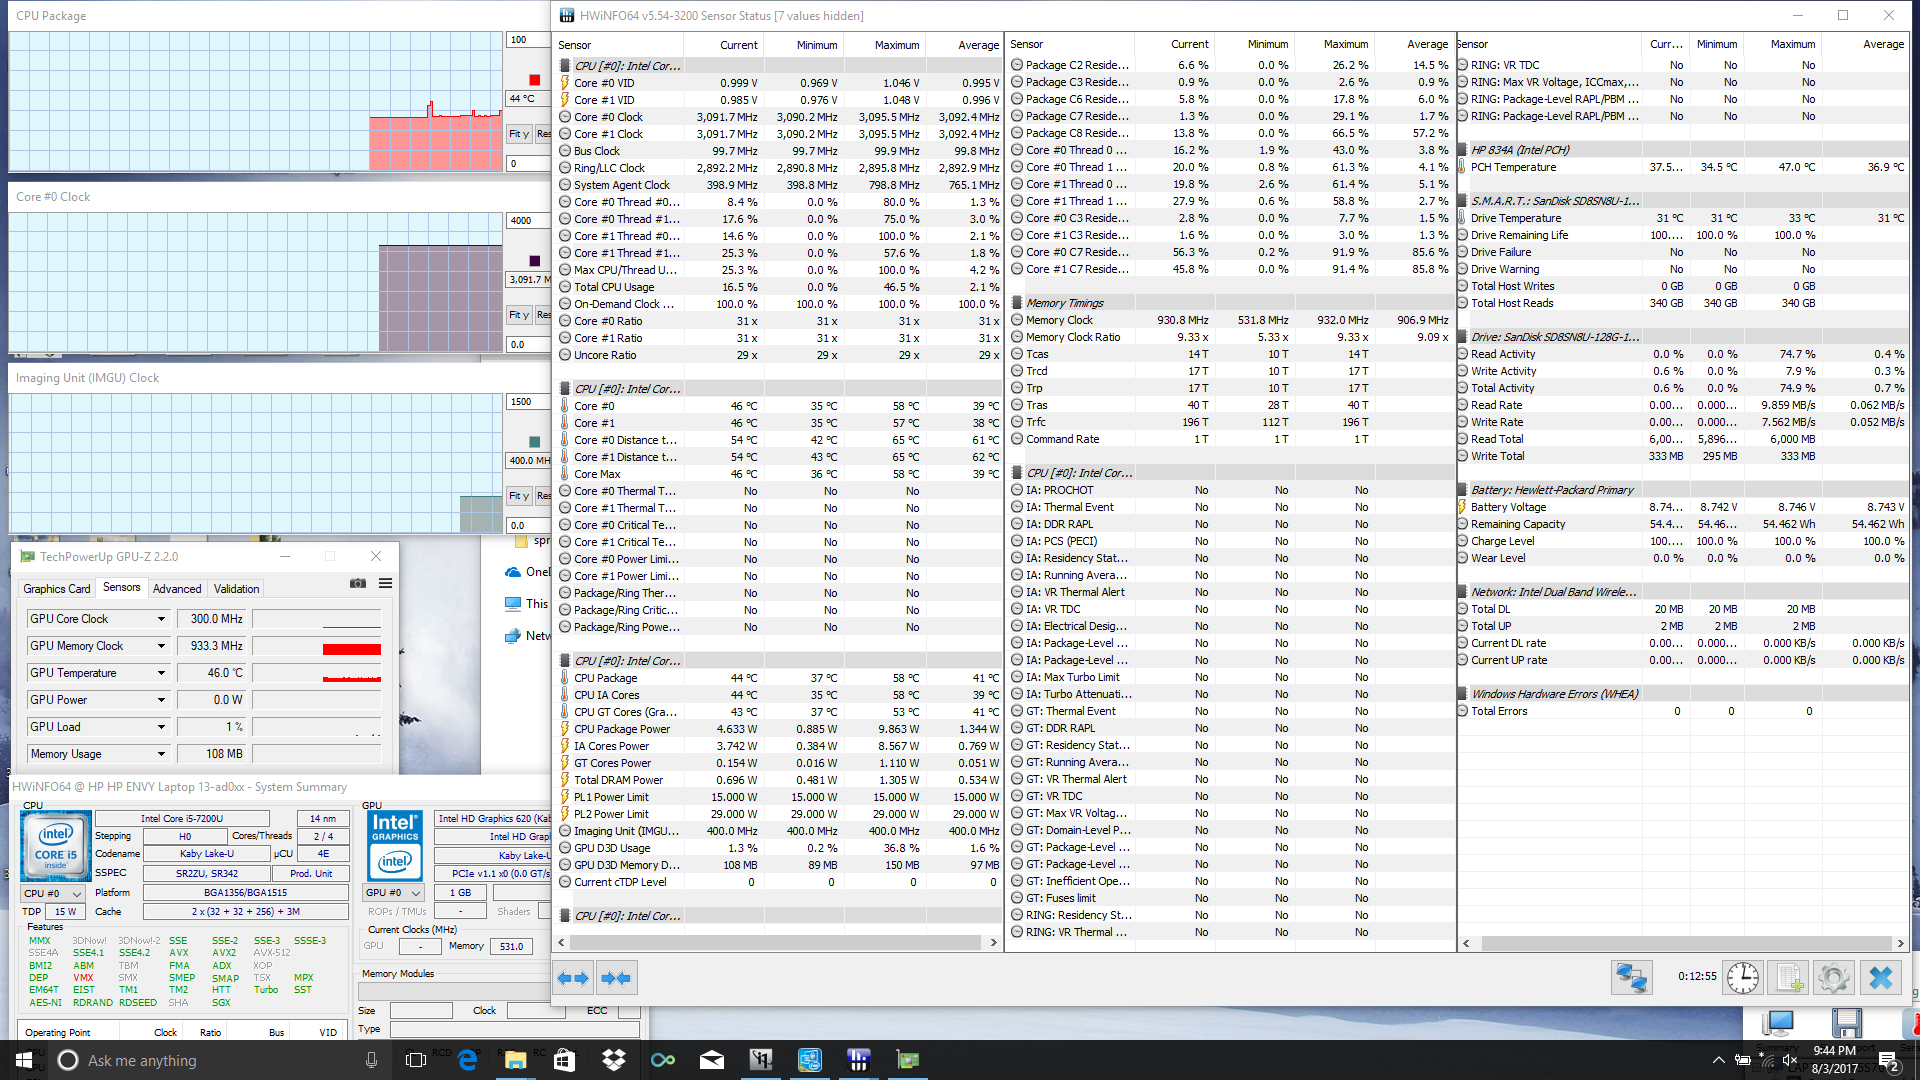The height and width of the screenshot is (1080, 1920).
Task: Select the GPU-Z Sensors tab
Action: pos(122,588)
